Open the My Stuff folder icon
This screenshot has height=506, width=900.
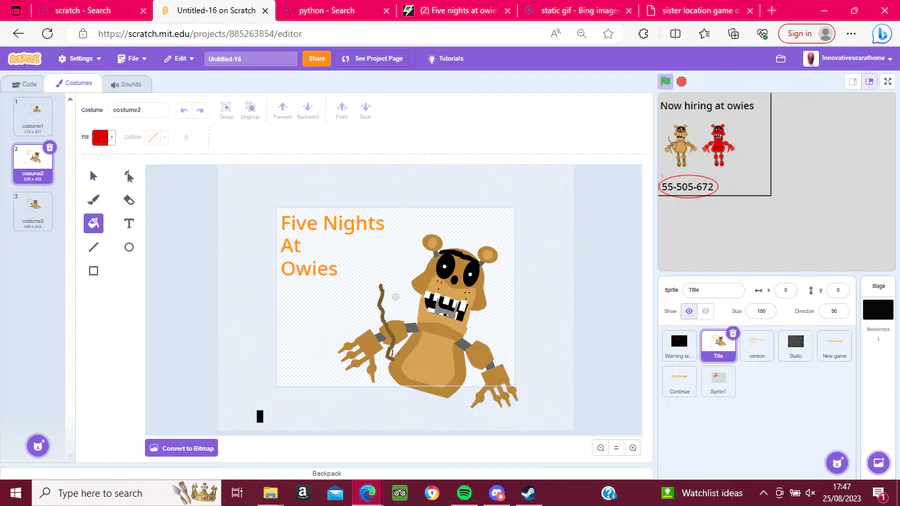pyautogui.click(x=781, y=59)
